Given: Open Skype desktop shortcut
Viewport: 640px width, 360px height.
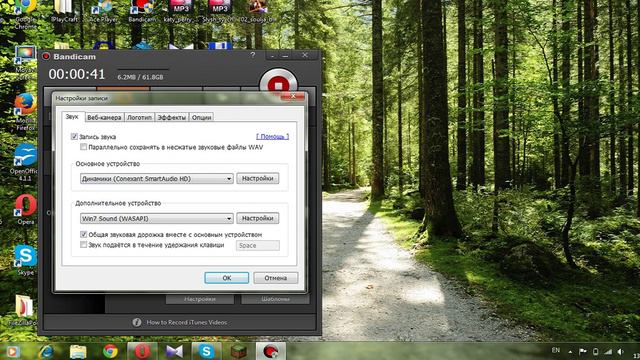Looking at the screenshot, I should (25, 260).
